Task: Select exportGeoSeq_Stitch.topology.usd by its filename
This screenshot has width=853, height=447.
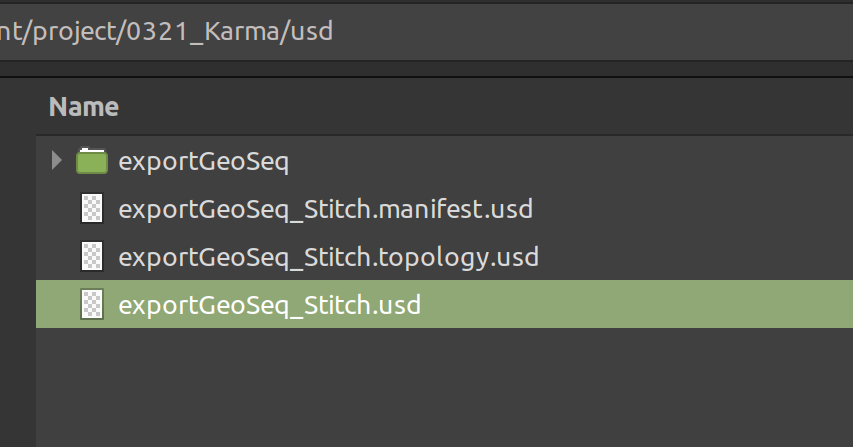Action: [x=329, y=258]
